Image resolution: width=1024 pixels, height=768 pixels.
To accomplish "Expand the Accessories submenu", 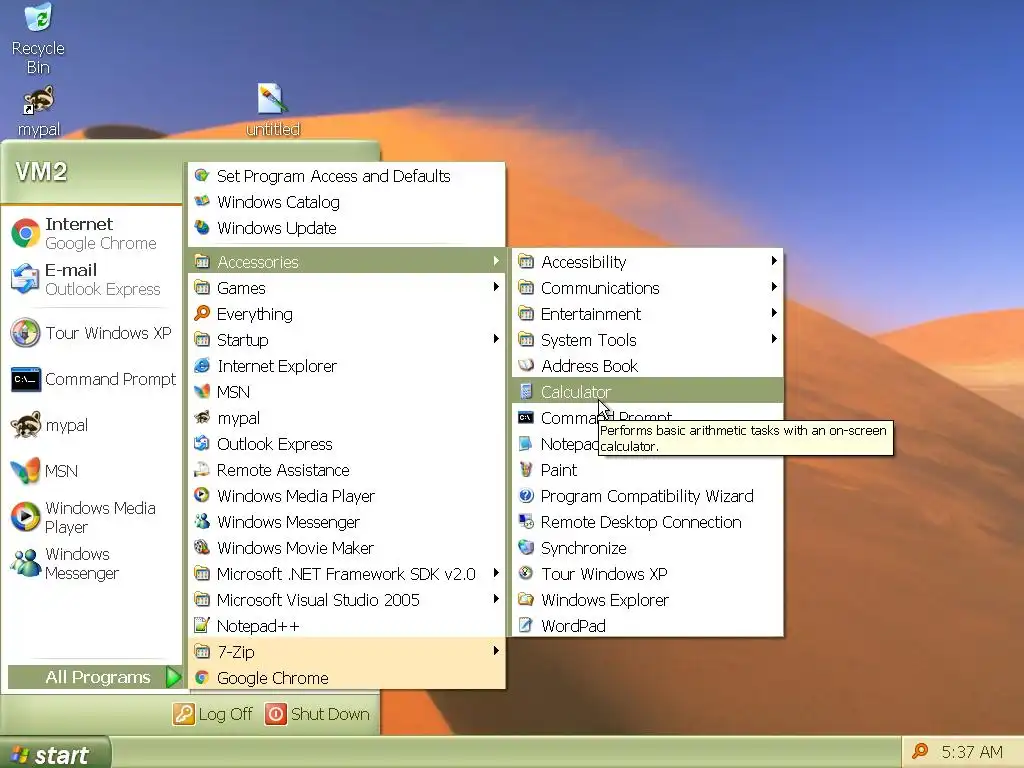I will point(347,261).
